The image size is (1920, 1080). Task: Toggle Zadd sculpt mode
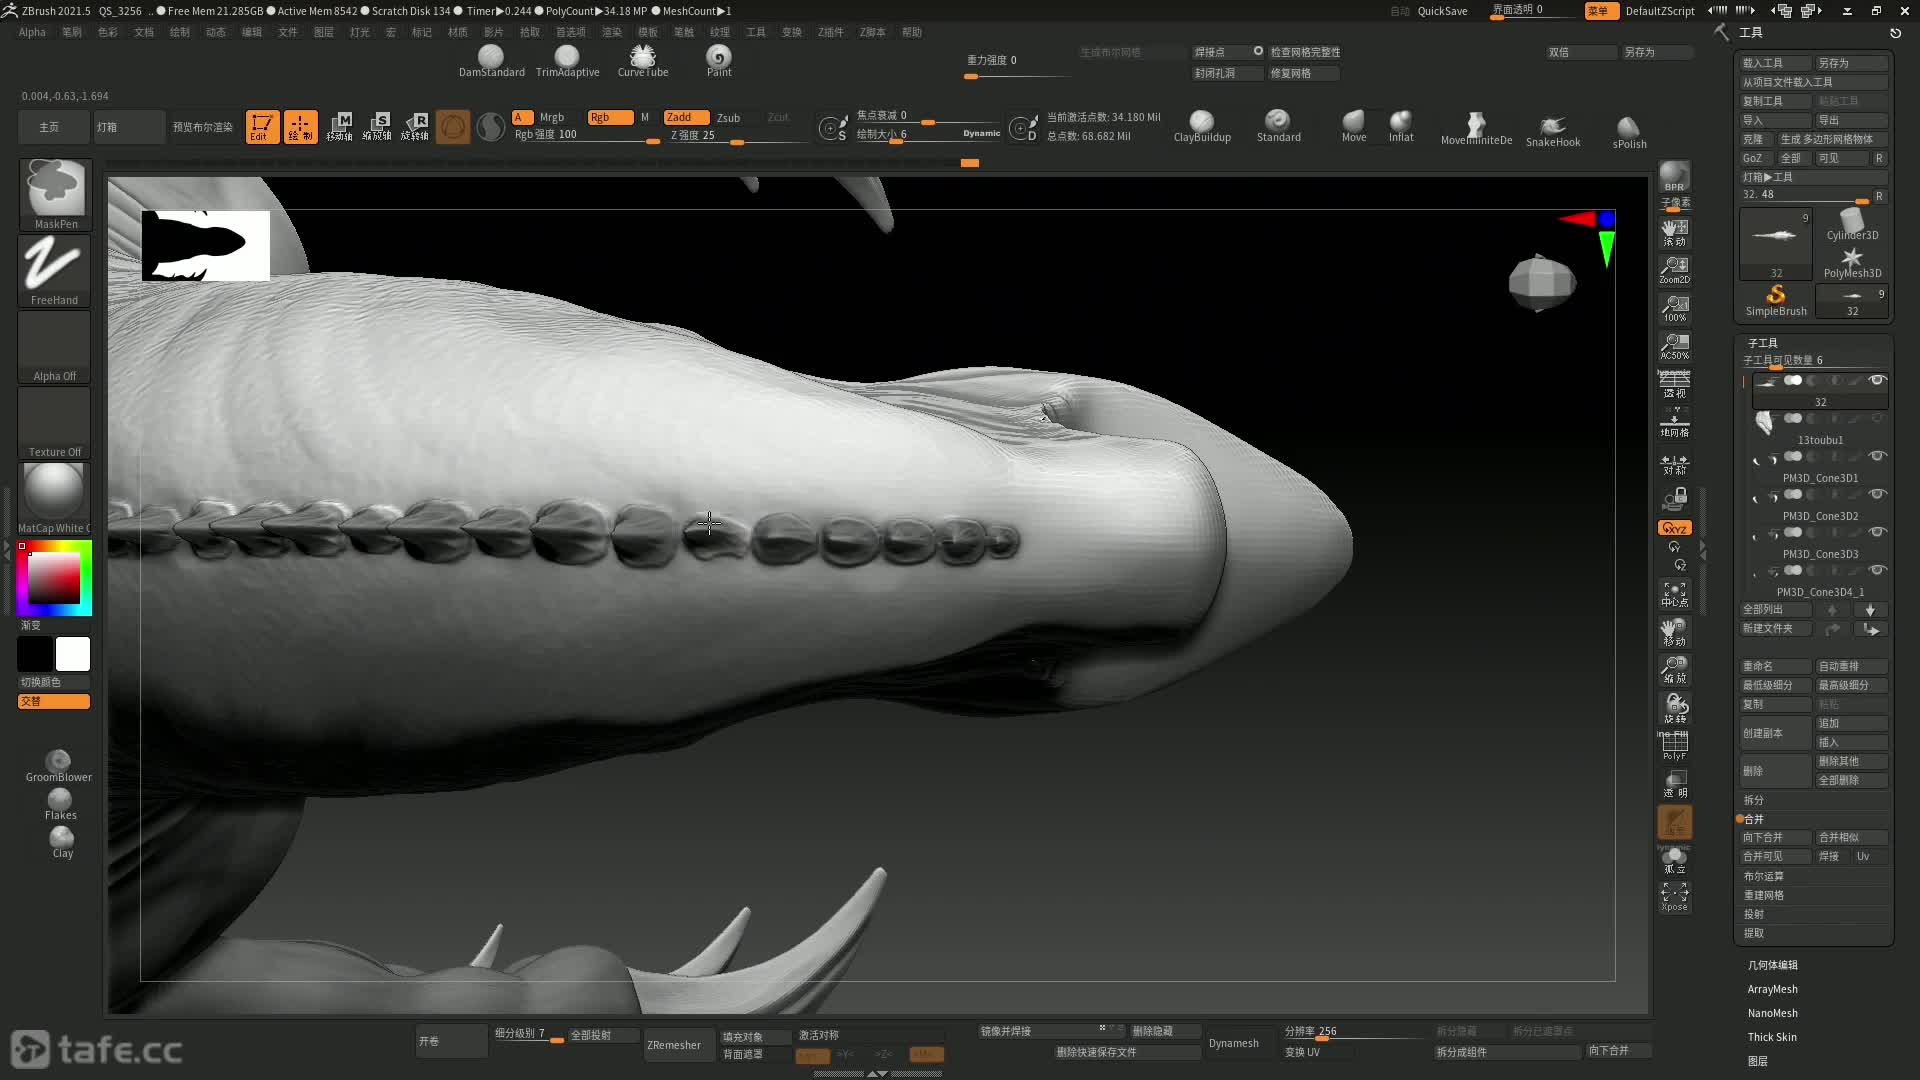pyautogui.click(x=685, y=117)
